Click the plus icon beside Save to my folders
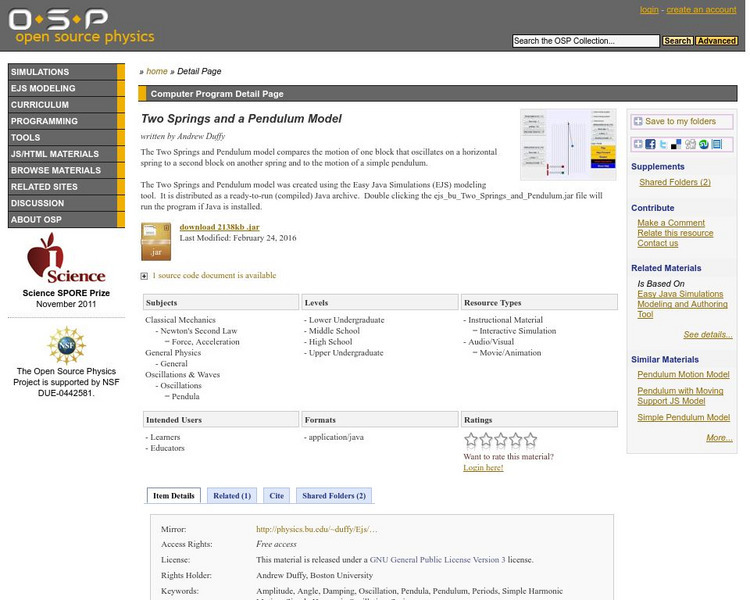The width and height of the screenshot is (750, 600). click(x=638, y=122)
